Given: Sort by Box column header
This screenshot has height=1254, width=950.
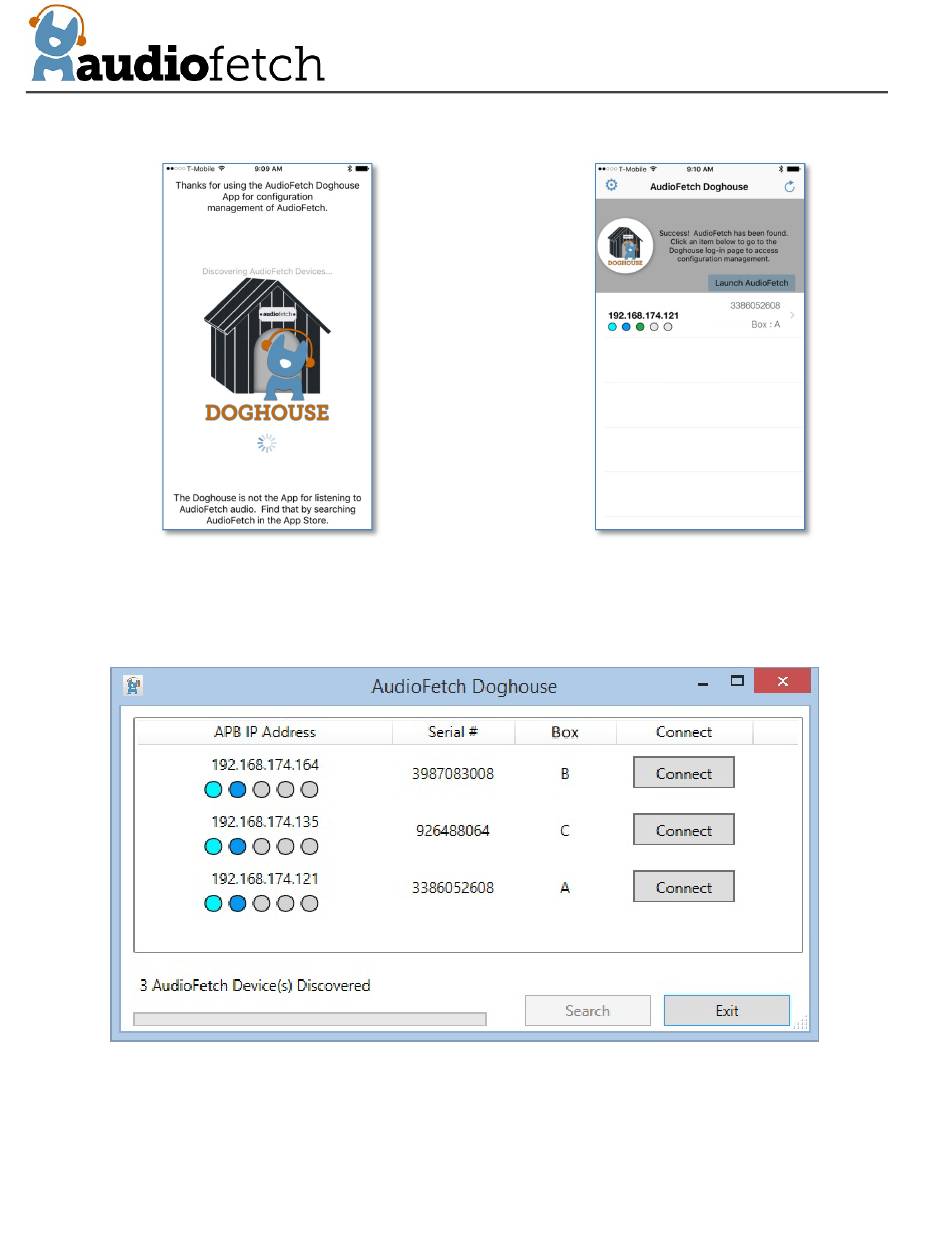Looking at the screenshot, I should point(565,732).
